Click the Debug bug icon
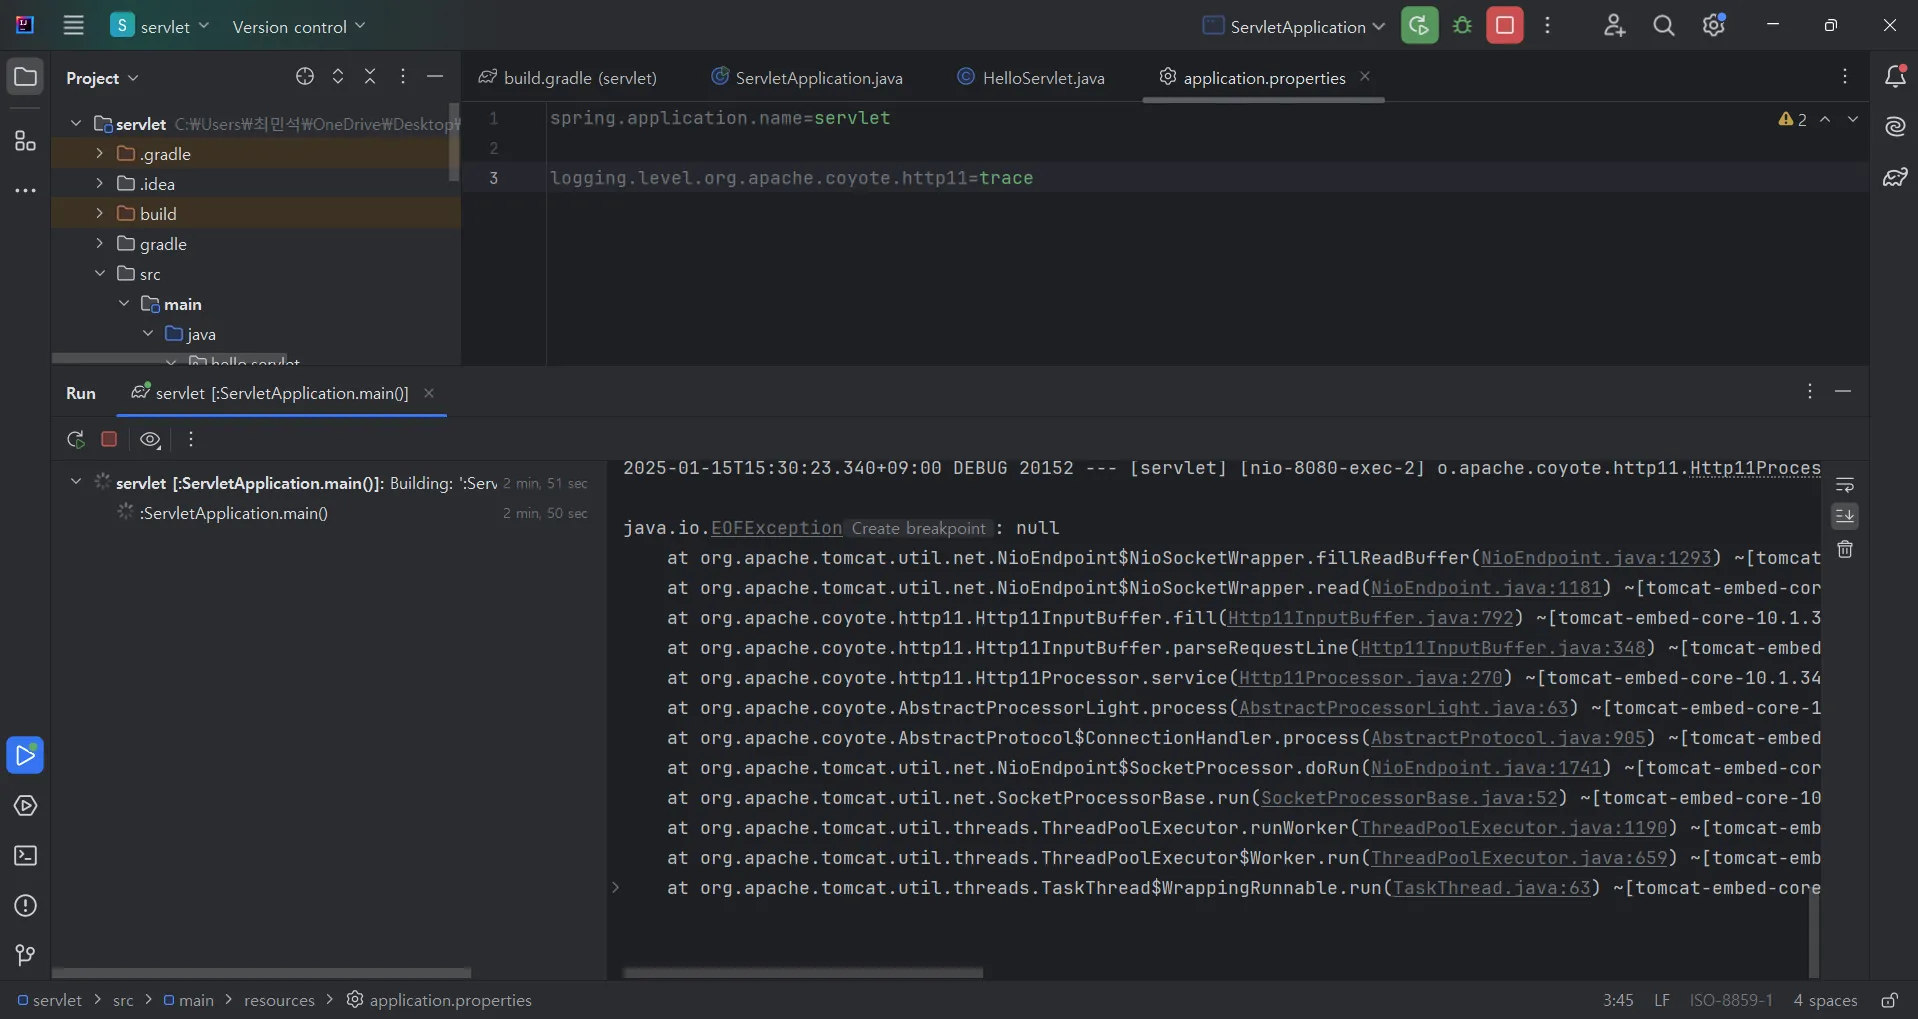 (1462, 26)
